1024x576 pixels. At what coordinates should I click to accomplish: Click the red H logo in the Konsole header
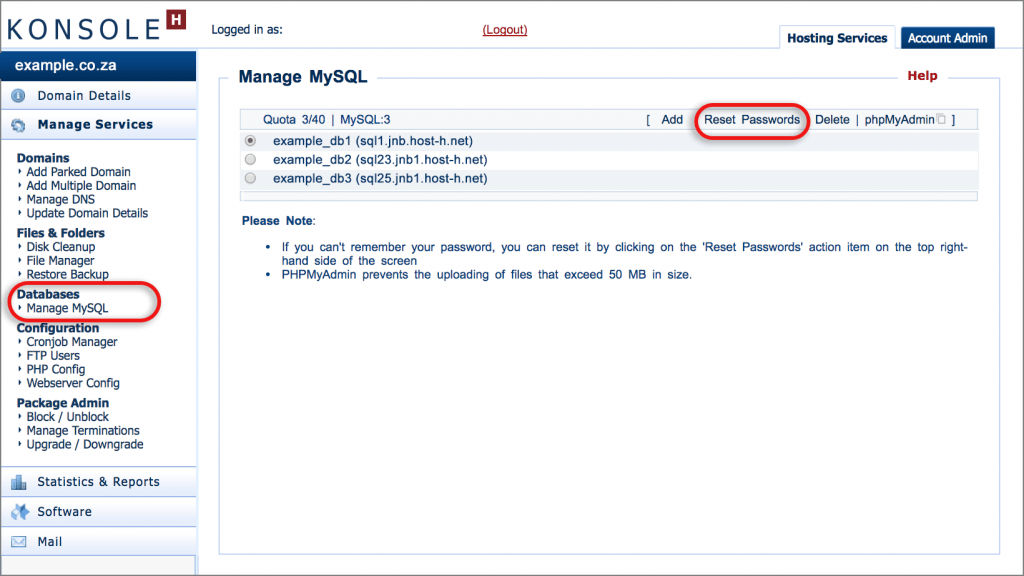(177, 19)
